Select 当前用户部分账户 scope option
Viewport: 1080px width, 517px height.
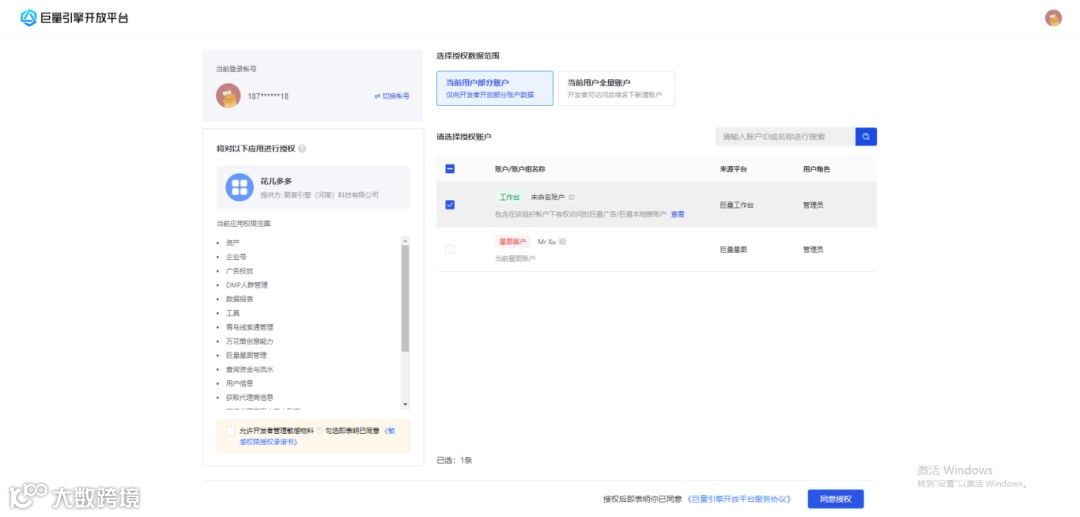click(x=495, y=88)
